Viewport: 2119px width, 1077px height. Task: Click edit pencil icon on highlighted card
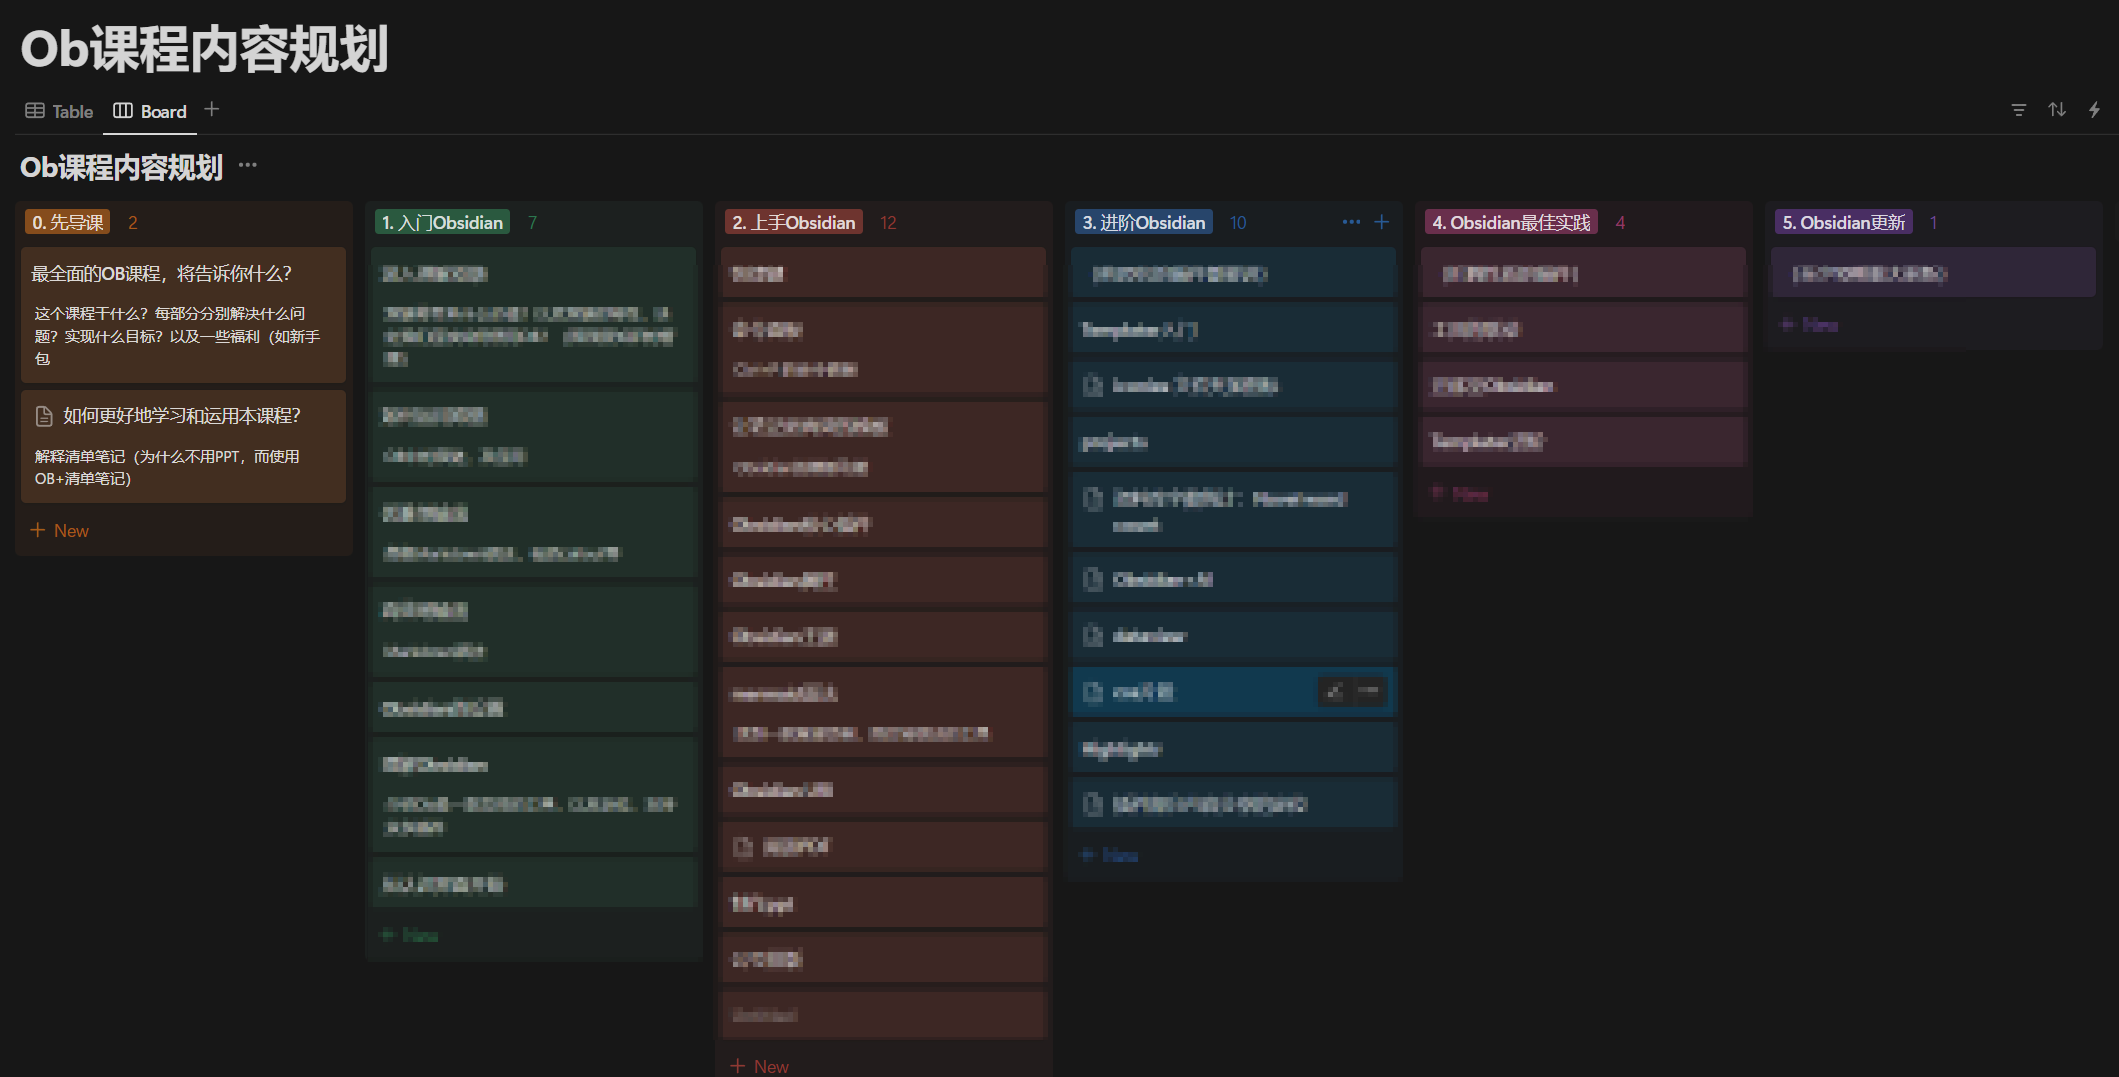[x=1335, y=691]
